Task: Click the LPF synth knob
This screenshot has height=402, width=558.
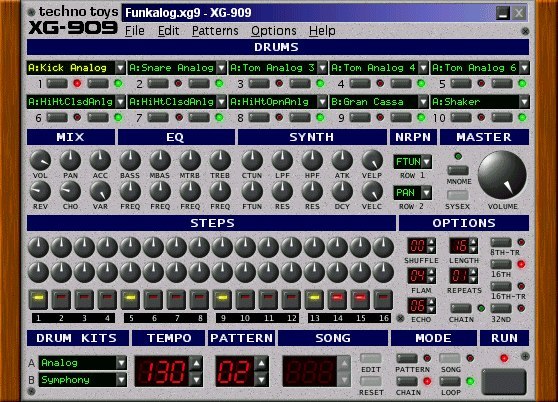Action: point(282,160)
